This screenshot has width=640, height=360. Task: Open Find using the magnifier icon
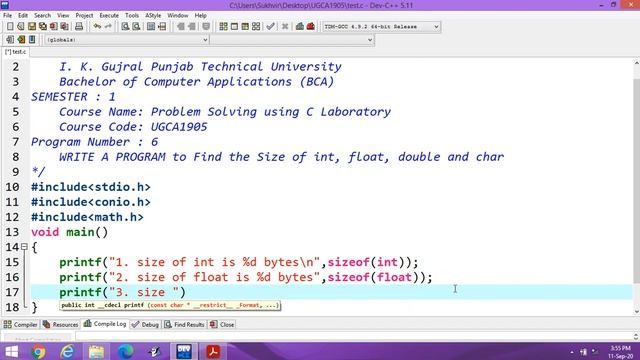pos(125,27)
